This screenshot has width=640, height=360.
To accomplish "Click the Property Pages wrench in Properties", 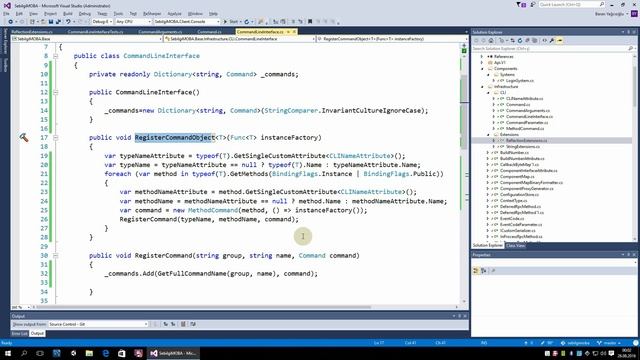I will click(x=493, y=271).
